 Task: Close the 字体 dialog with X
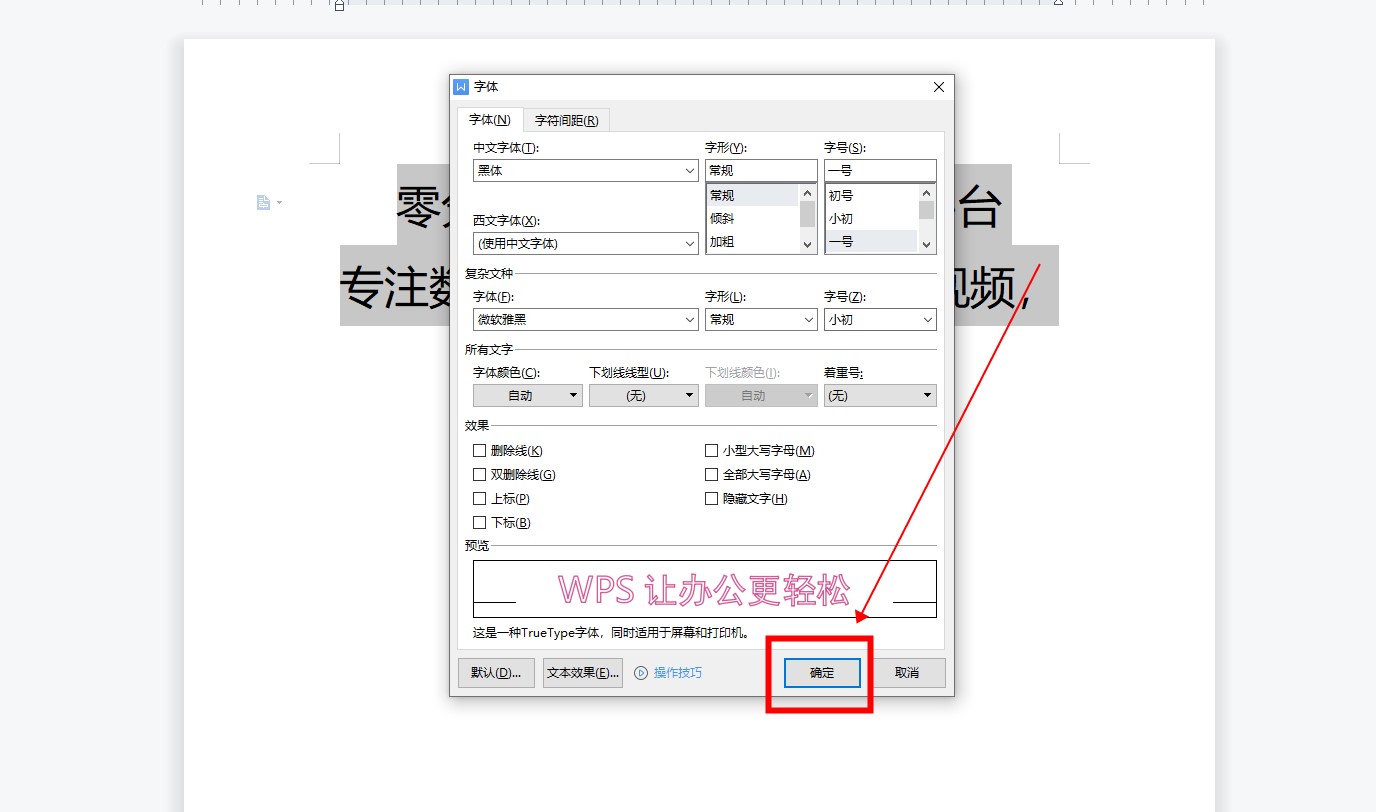(938, 87)
